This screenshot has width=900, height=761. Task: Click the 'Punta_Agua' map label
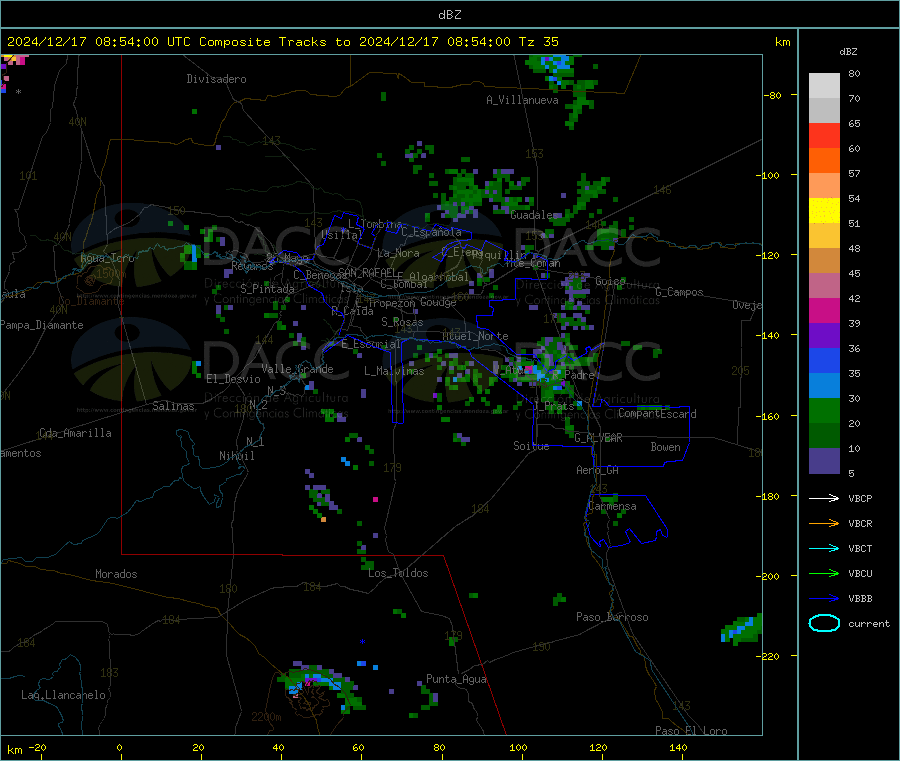[x=456, y=679]
